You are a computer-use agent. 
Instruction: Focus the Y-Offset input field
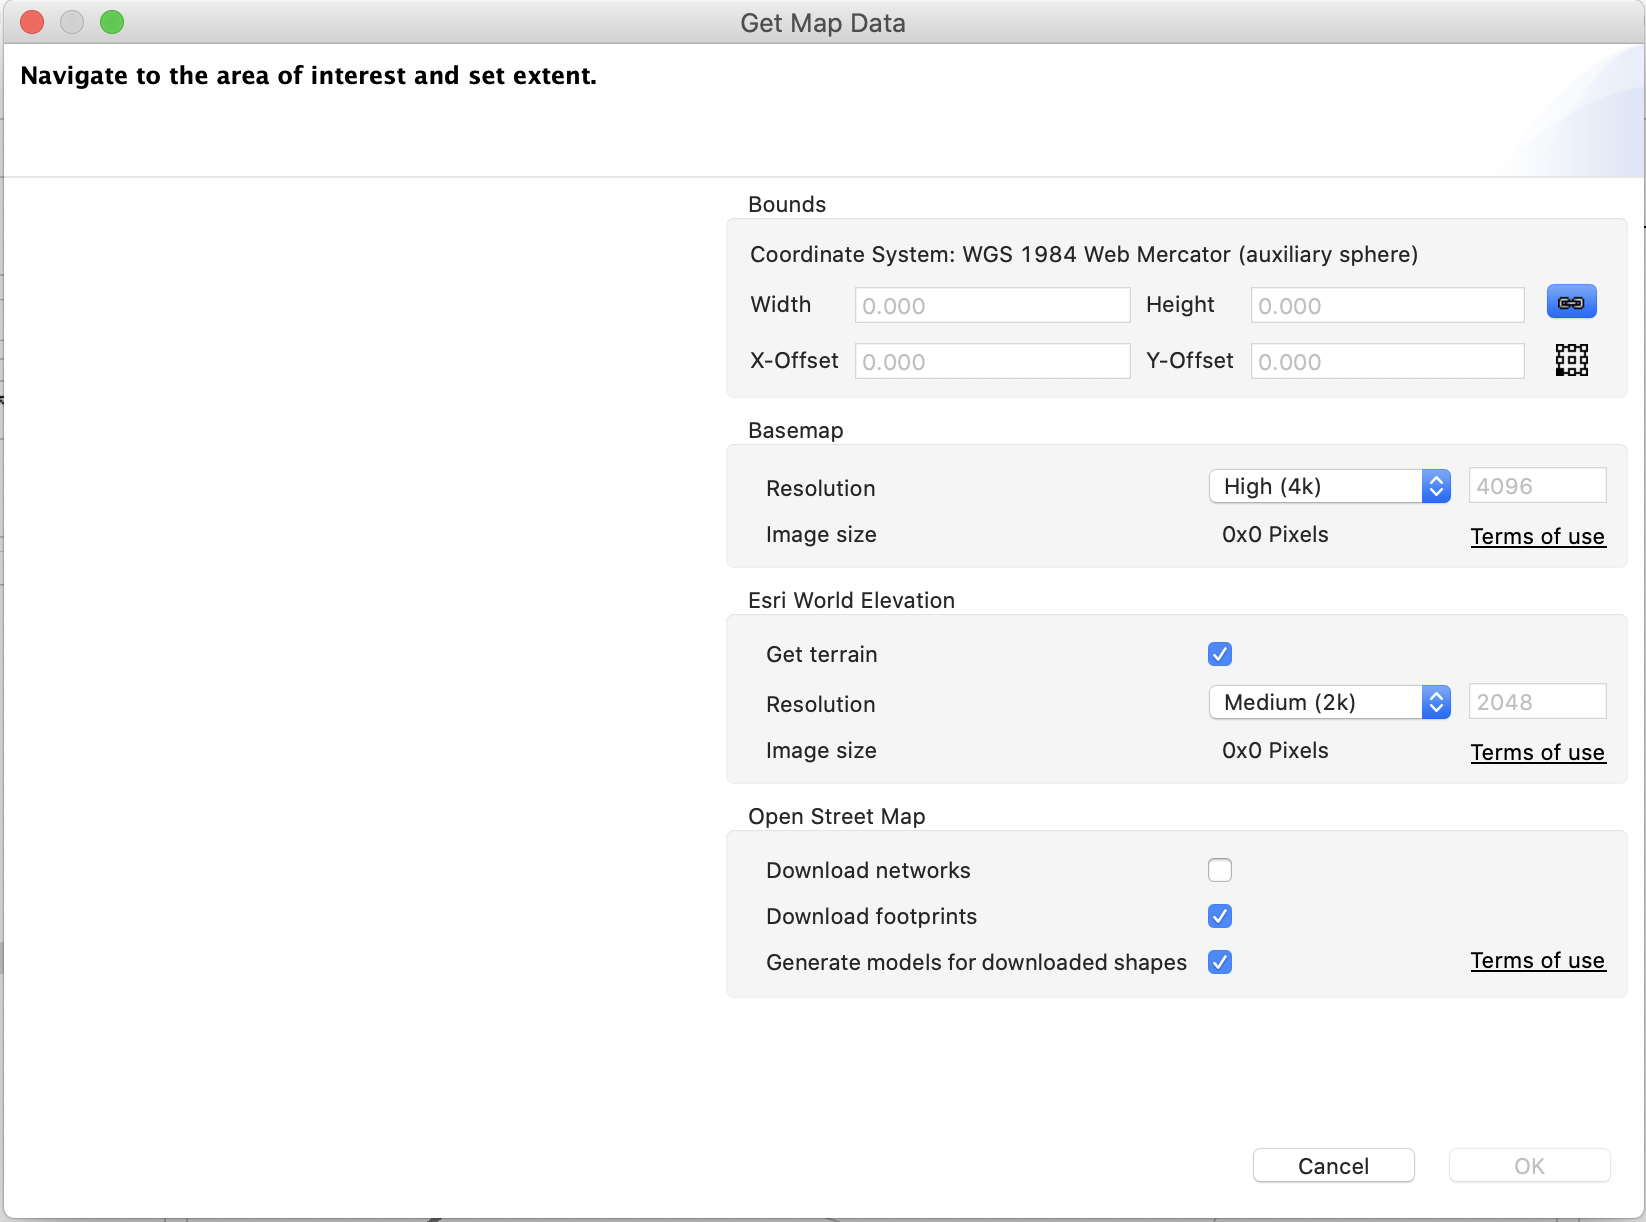pos(1387,362)
